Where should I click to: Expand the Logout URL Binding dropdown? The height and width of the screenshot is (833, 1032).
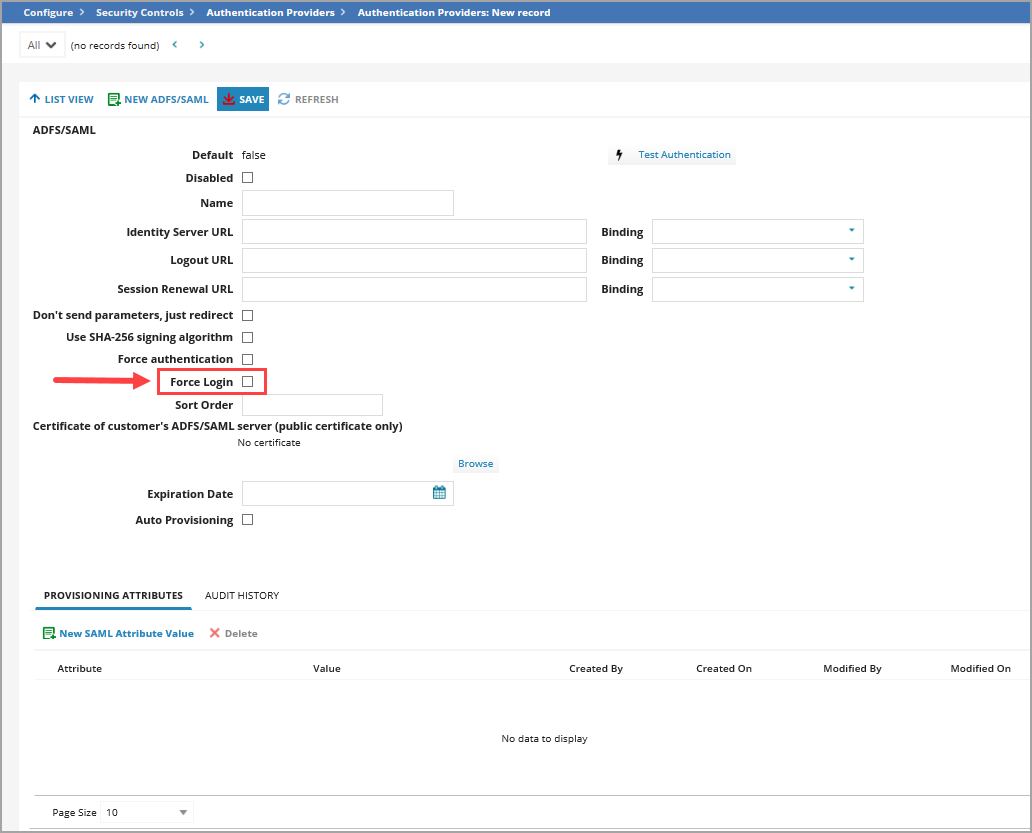click(851, 260)
